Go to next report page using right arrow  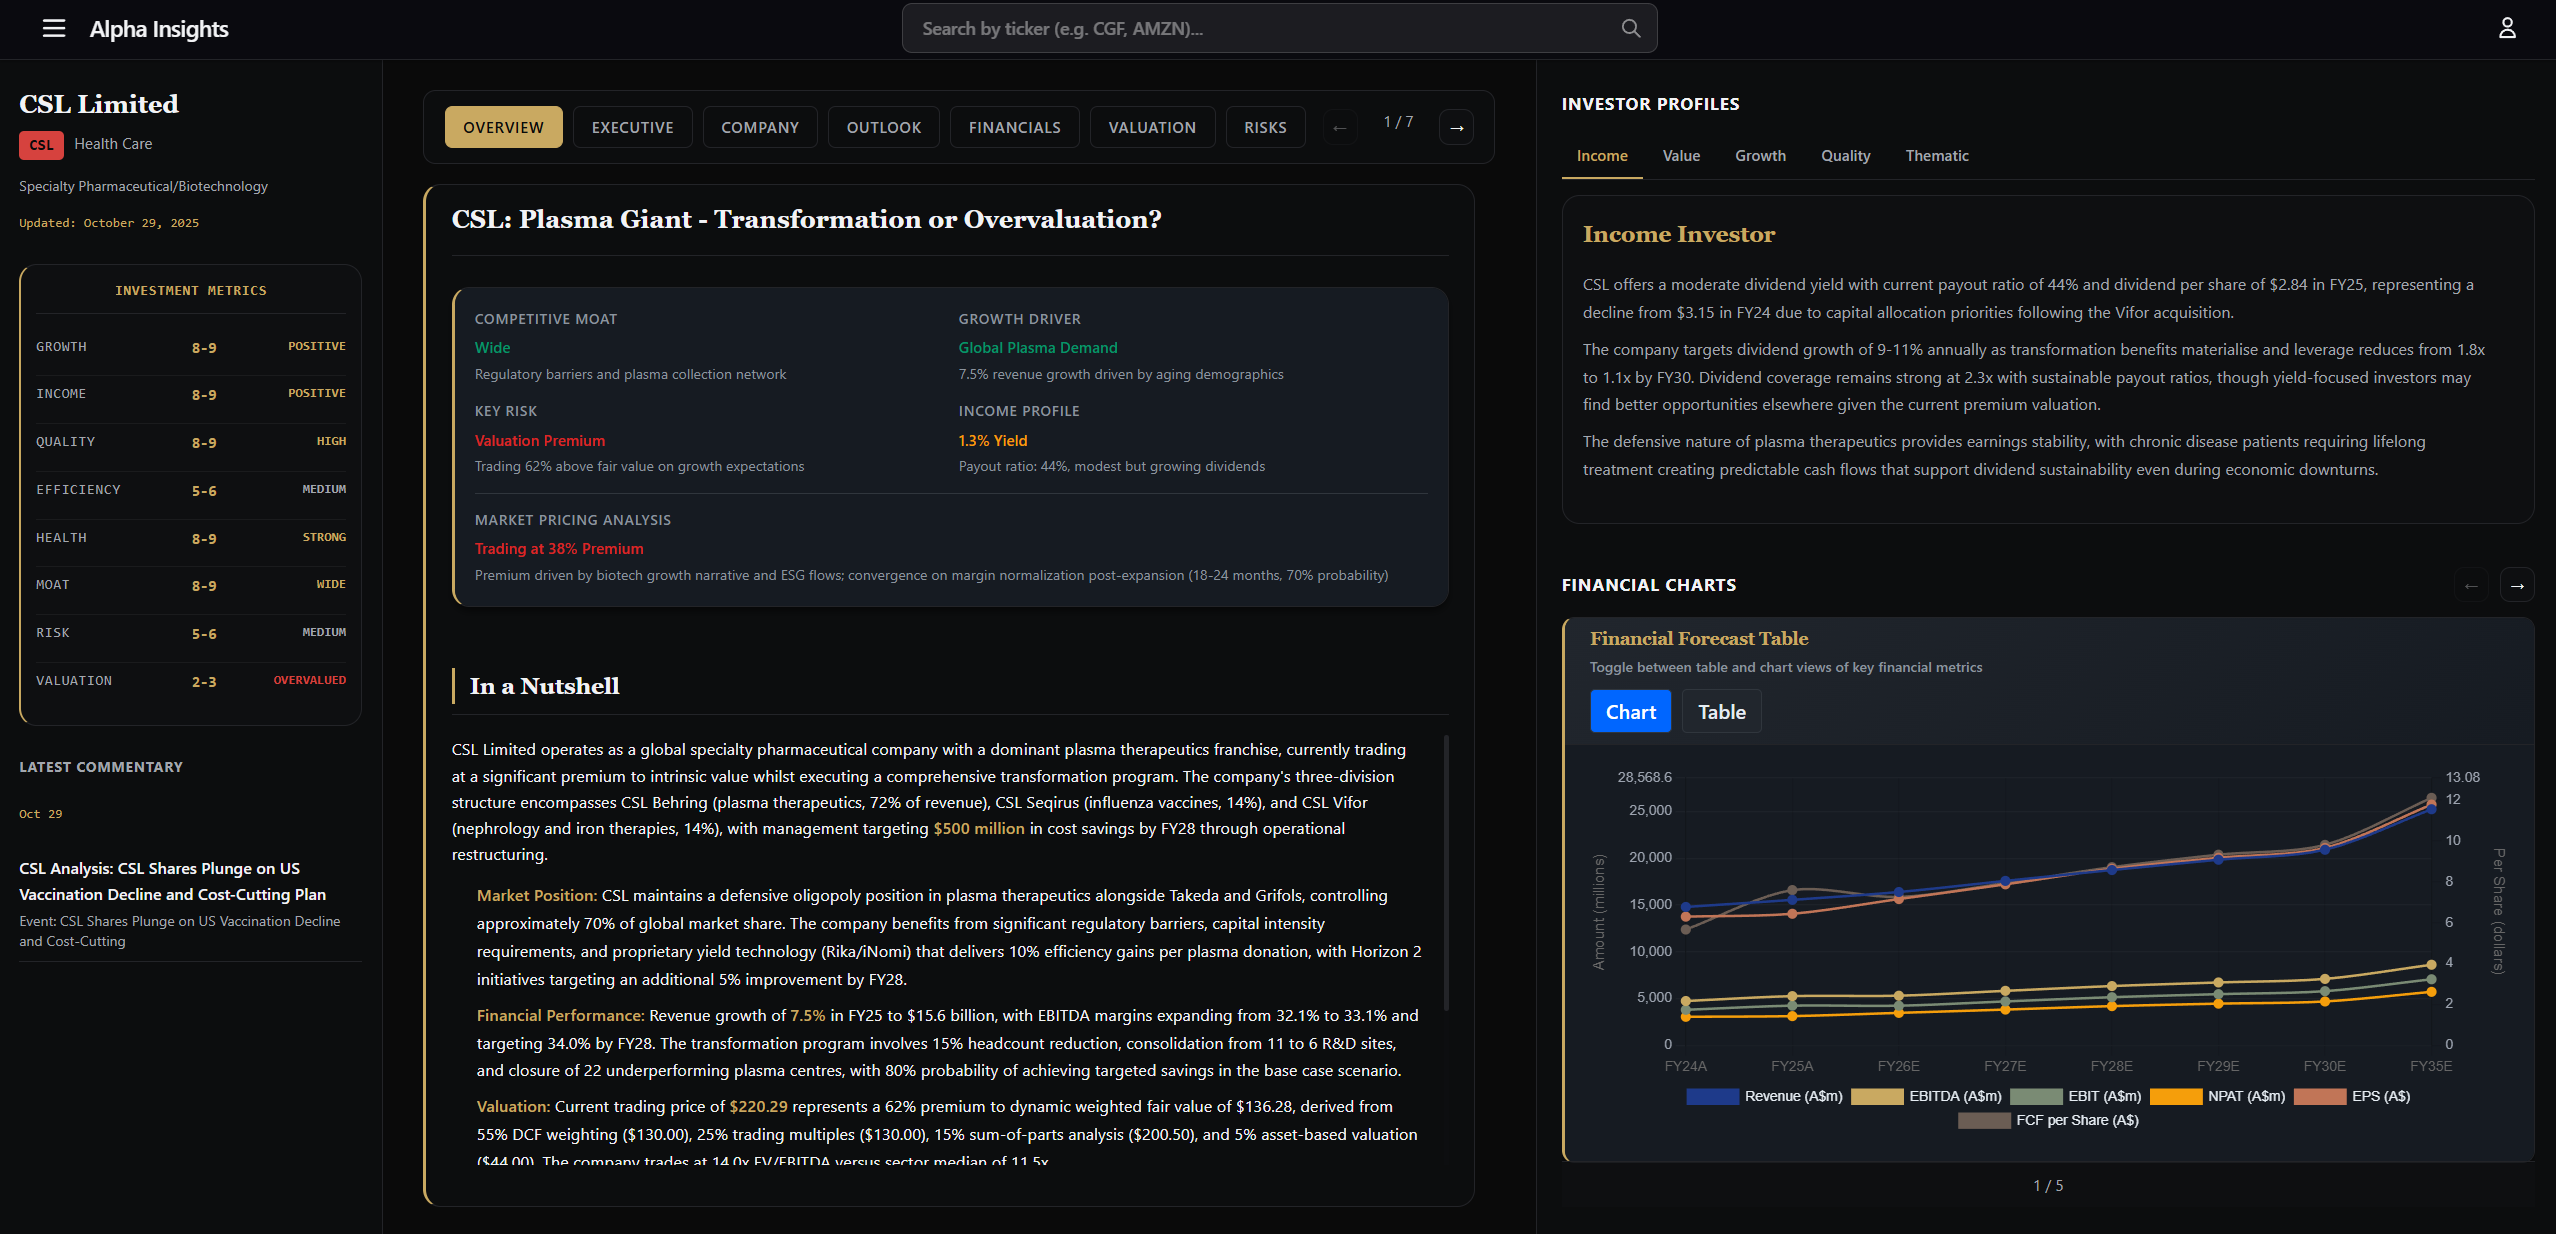[1456, 127]
